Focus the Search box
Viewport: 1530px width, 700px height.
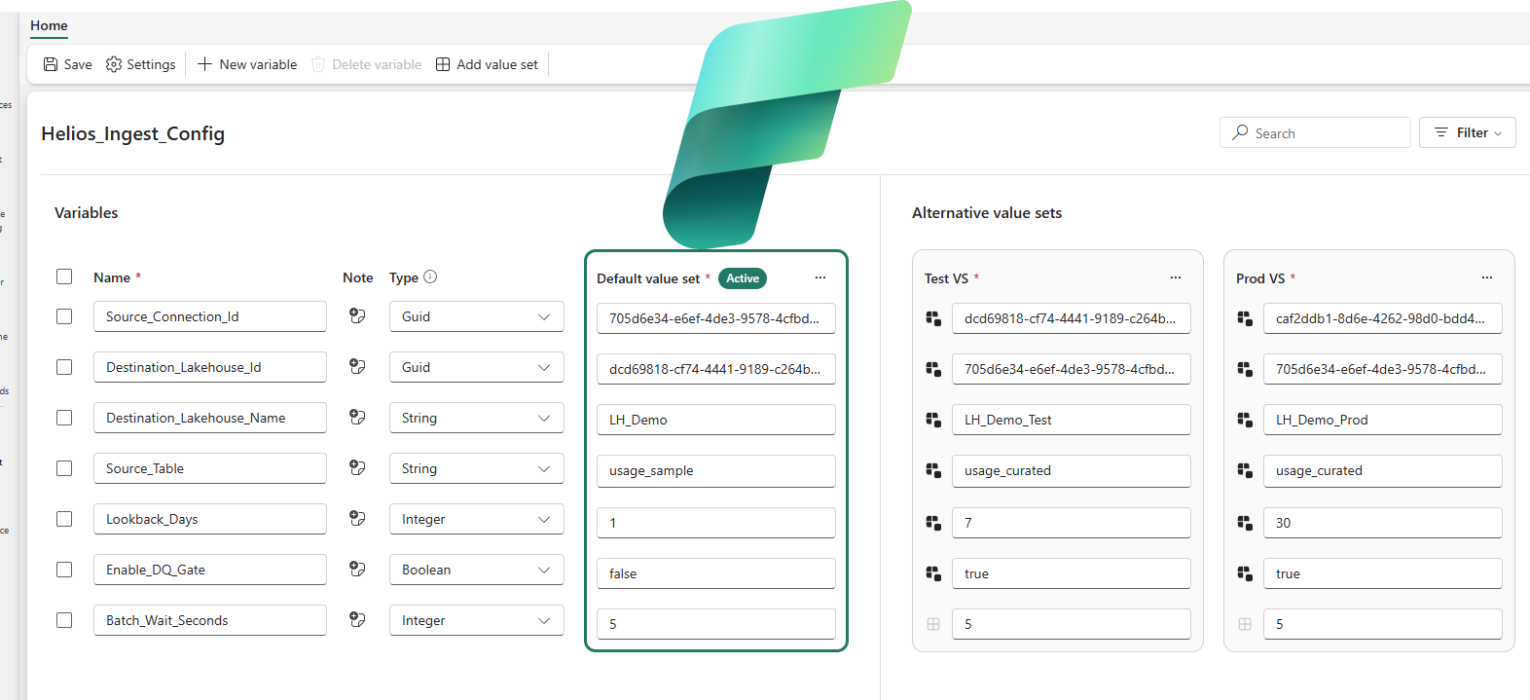click(x=1315, y=132)
